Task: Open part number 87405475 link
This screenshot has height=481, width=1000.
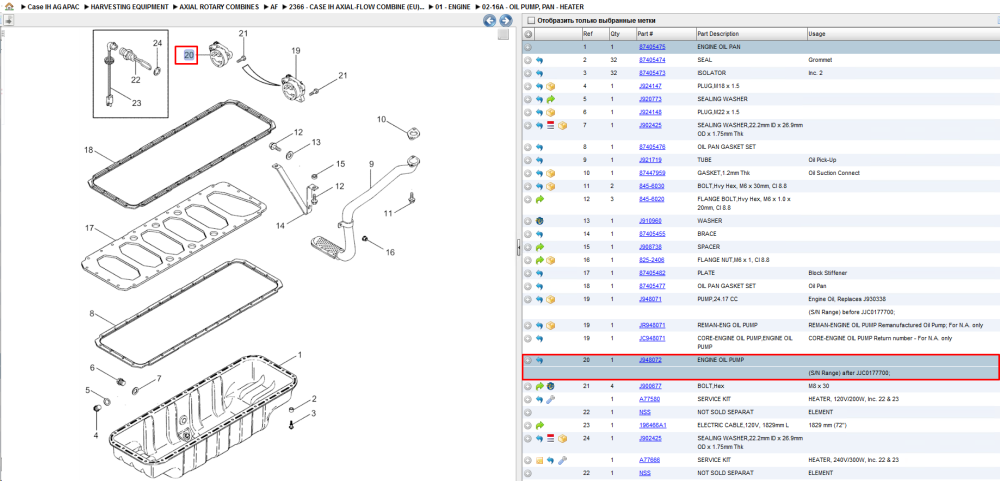Action: tap(652, 47)
